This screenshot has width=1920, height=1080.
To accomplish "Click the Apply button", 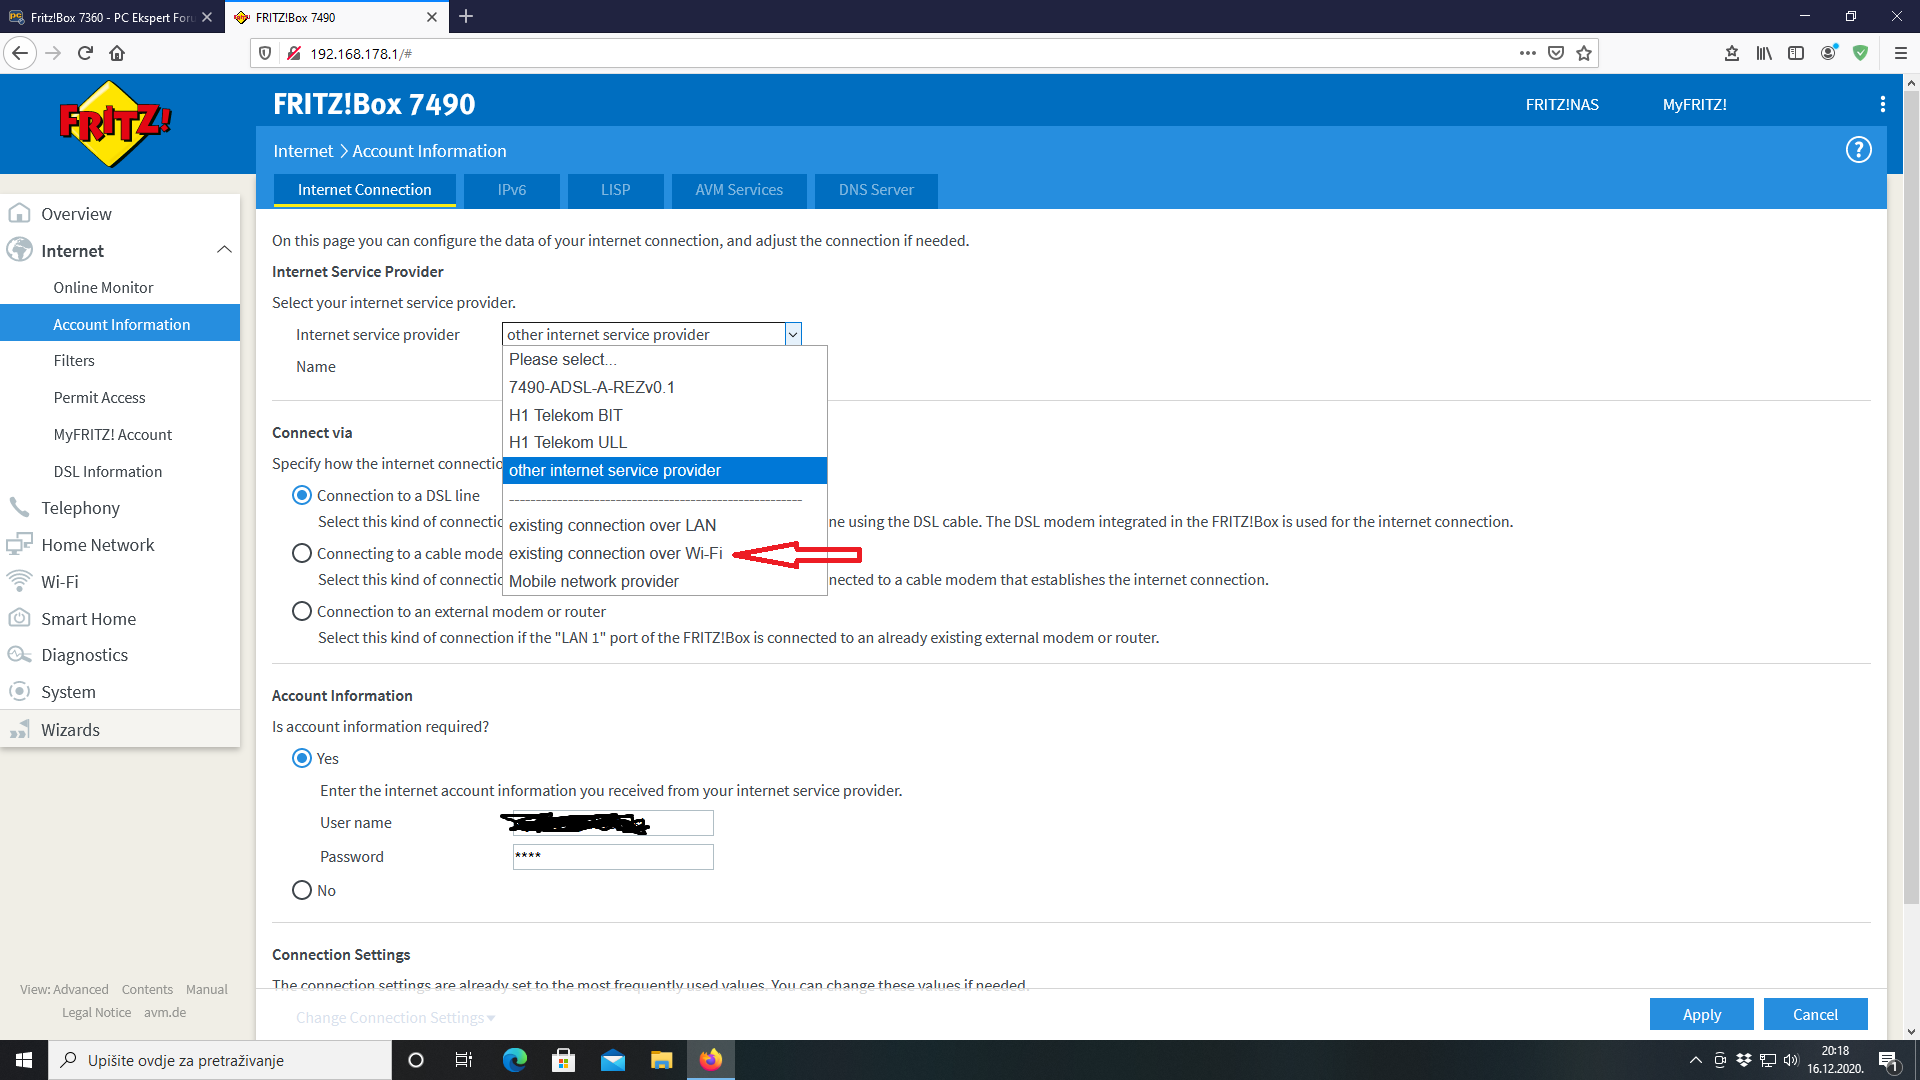I will (x=1702, y=1014).
